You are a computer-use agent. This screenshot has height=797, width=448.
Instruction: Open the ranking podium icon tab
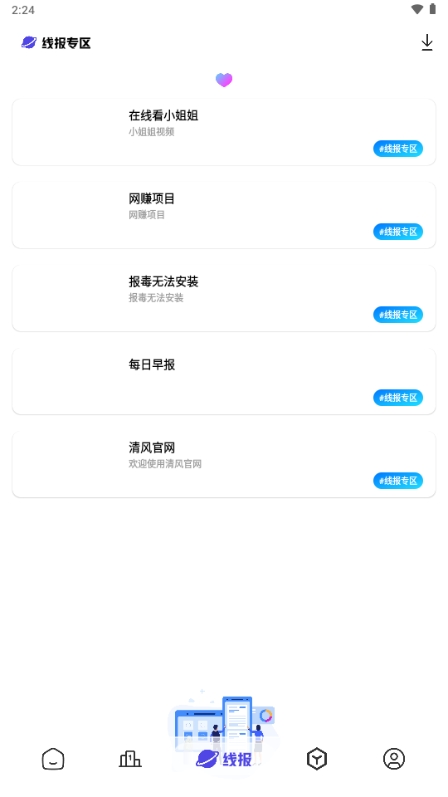click(x=130, y=759)
